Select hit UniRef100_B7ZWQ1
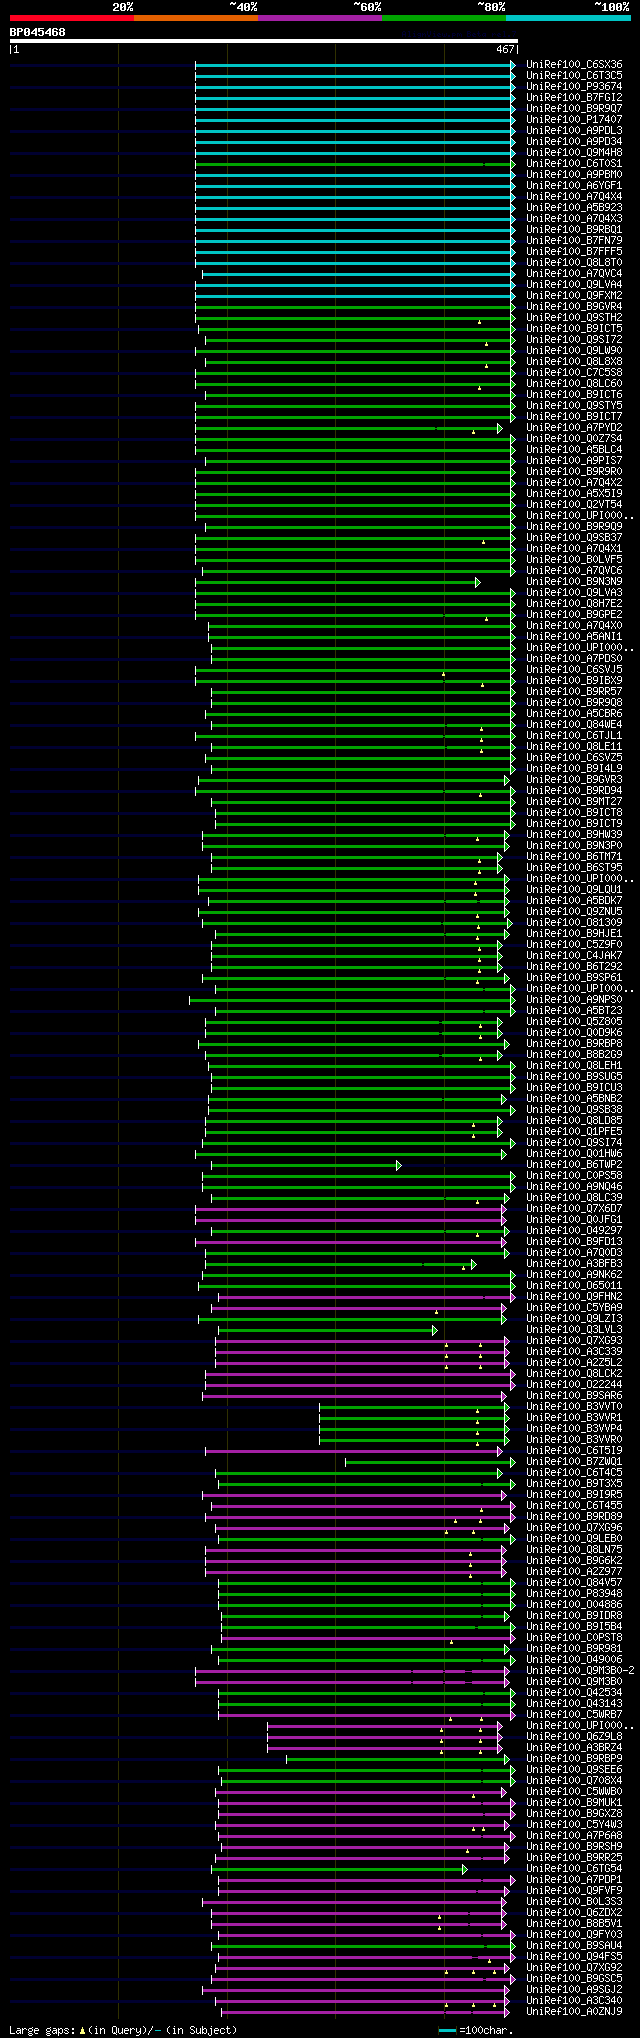The height and width of the screenshot is (2038, 640). (574, 1461)
